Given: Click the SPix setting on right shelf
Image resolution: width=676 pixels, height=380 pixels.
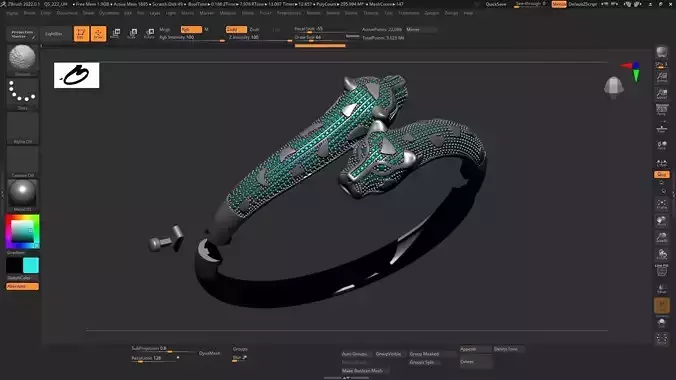Looking at the screenshot, I should [662, 65].
